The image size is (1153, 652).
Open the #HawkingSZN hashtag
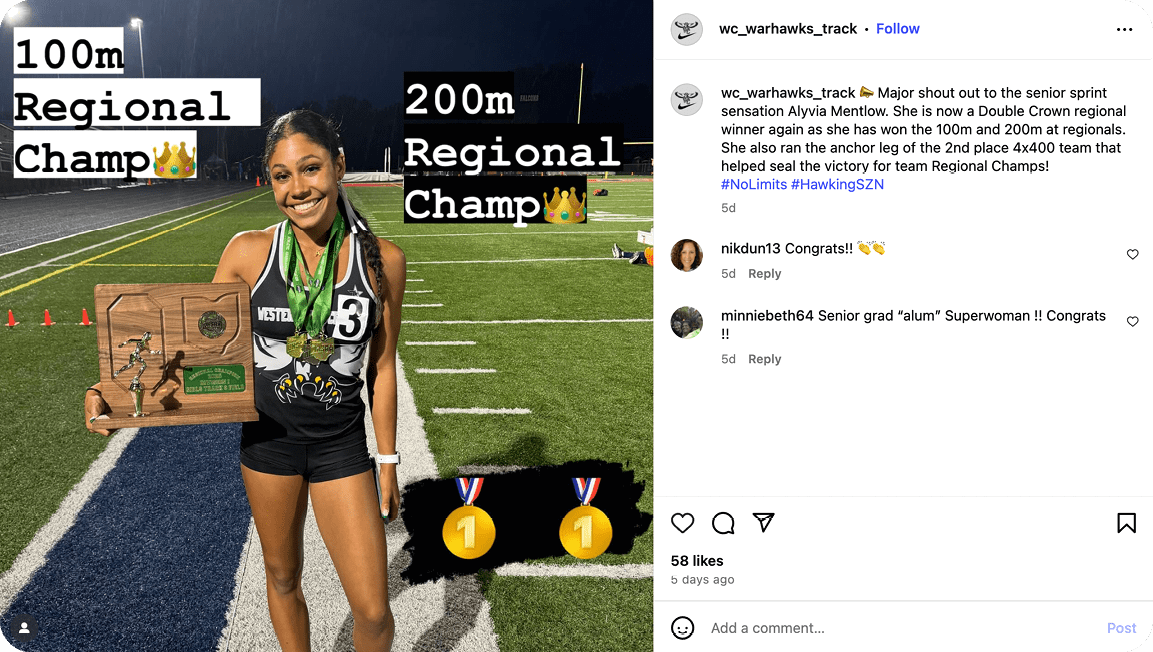tap(837, 185)
